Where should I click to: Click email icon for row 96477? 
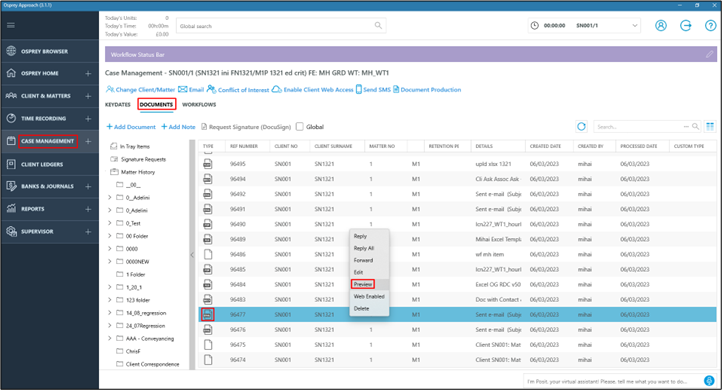click(208, 314)
